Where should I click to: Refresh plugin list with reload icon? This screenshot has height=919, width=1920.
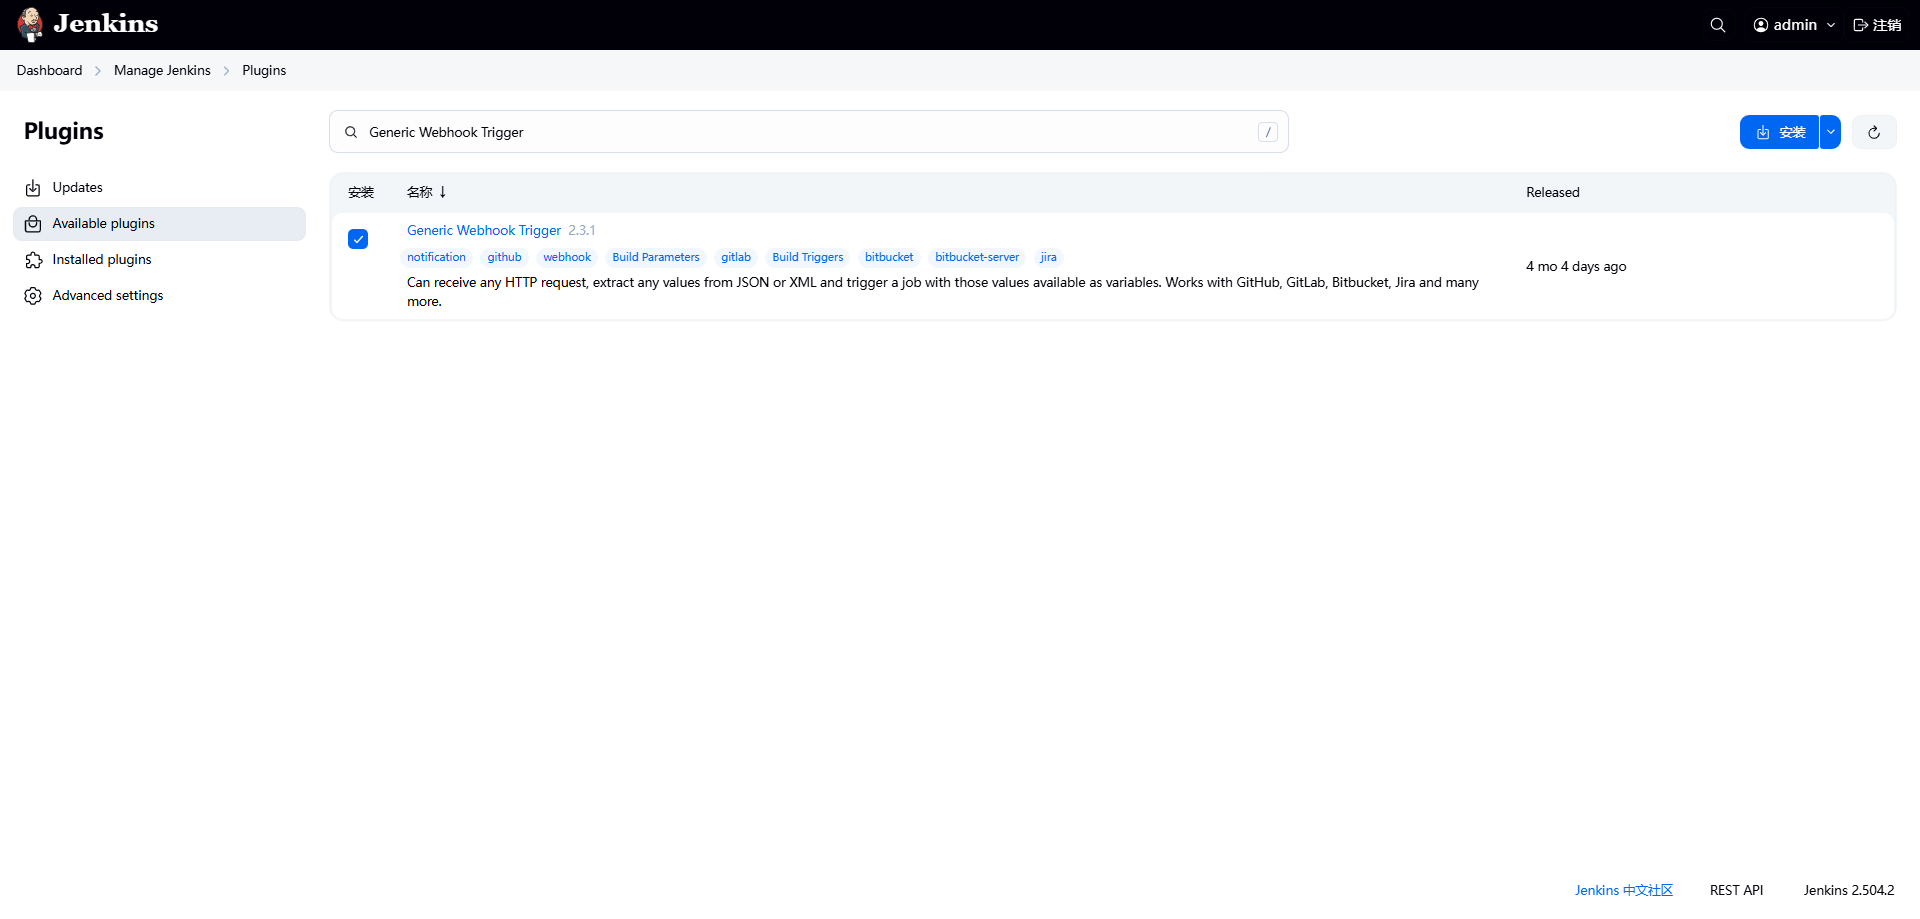tap(1874, 132)
